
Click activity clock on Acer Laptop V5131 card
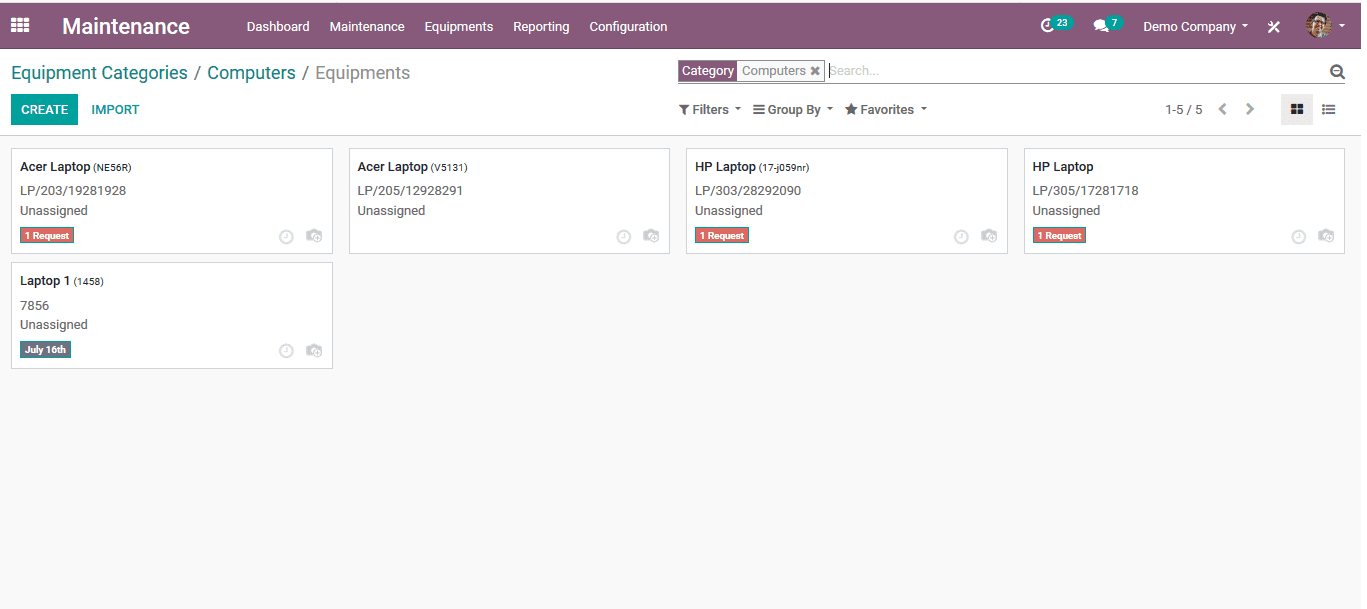tap(624, 237)
